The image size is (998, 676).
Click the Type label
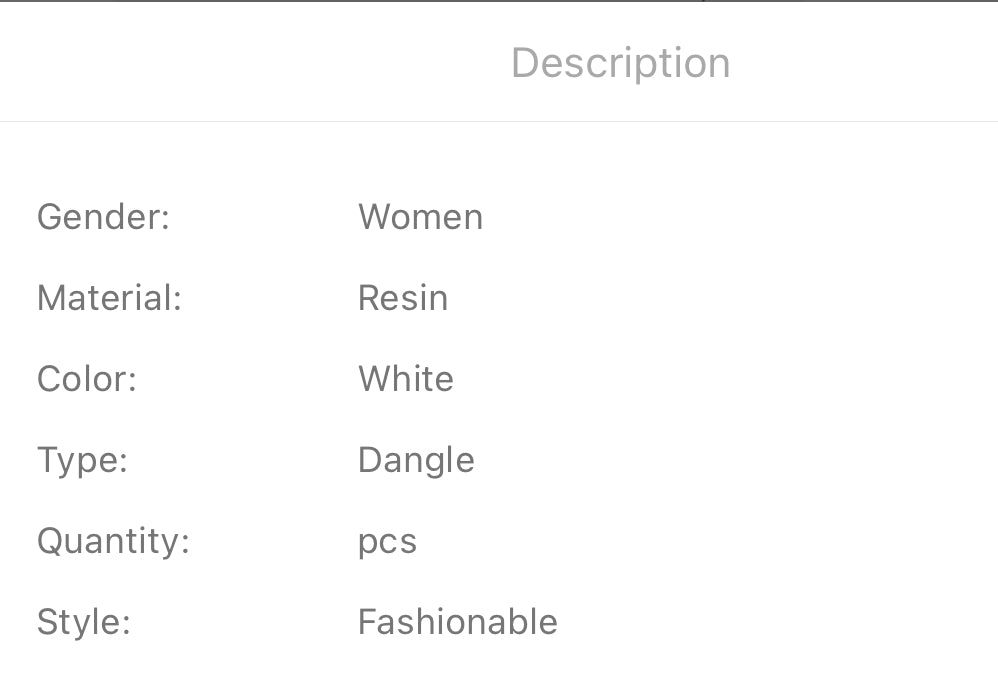82,460
